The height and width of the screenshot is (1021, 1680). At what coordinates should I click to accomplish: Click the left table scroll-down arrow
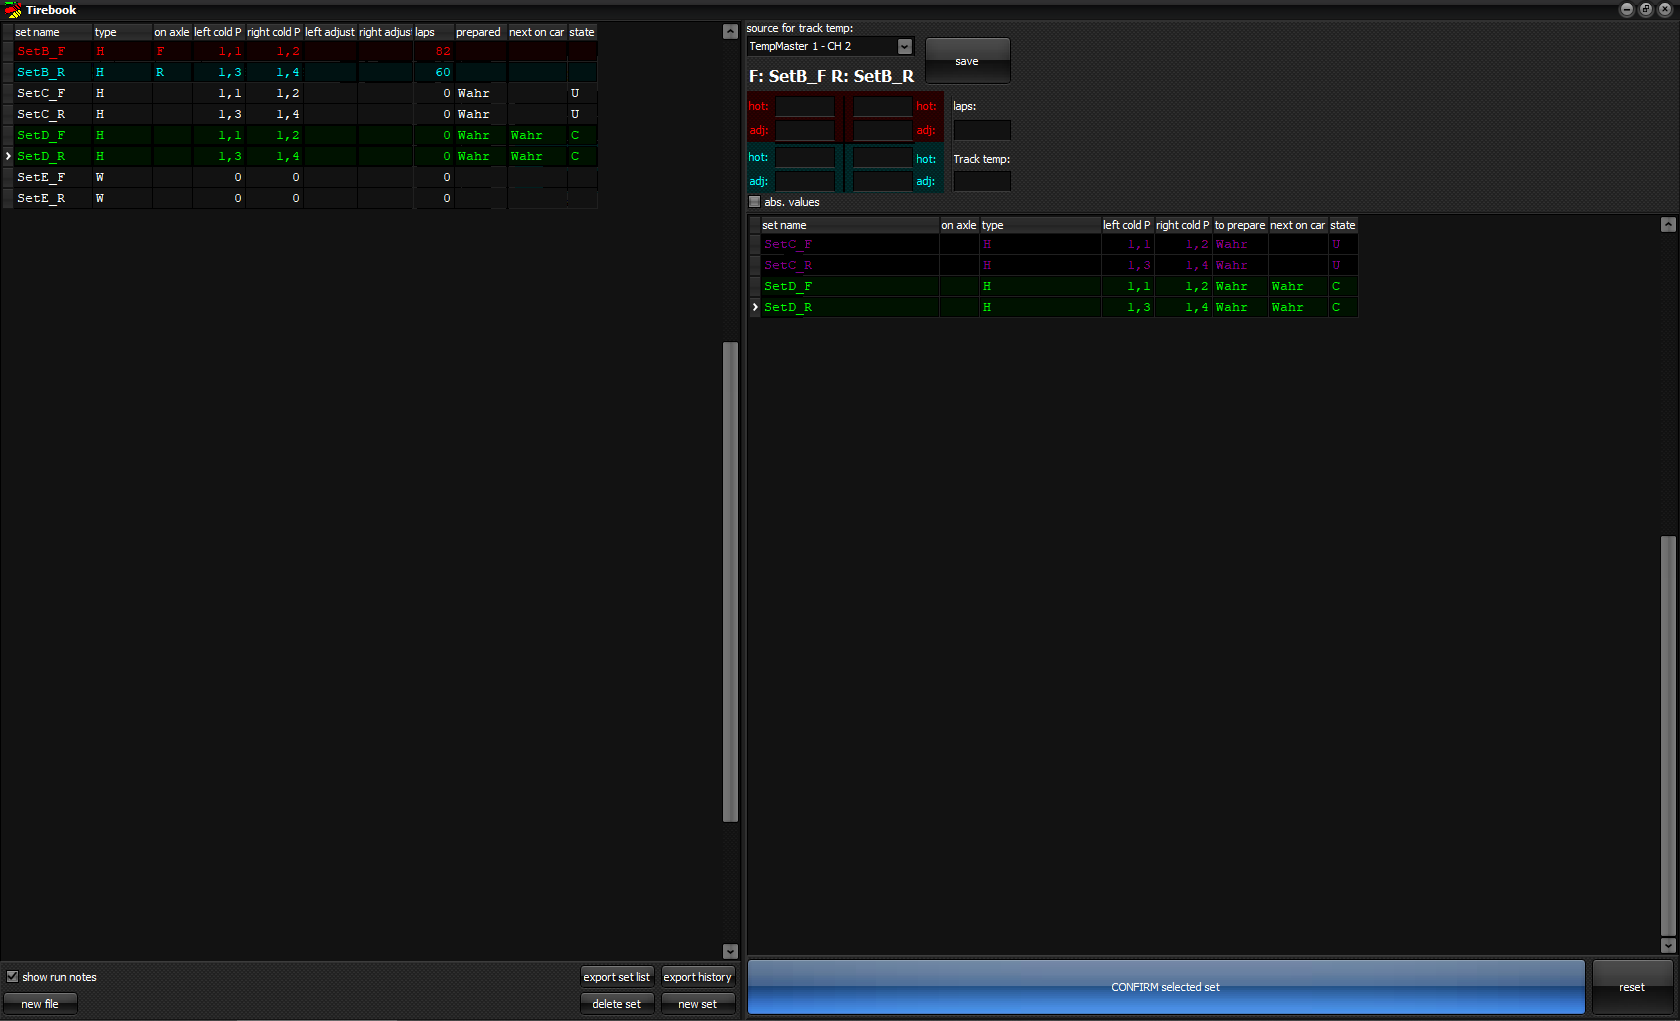(730, 951)
